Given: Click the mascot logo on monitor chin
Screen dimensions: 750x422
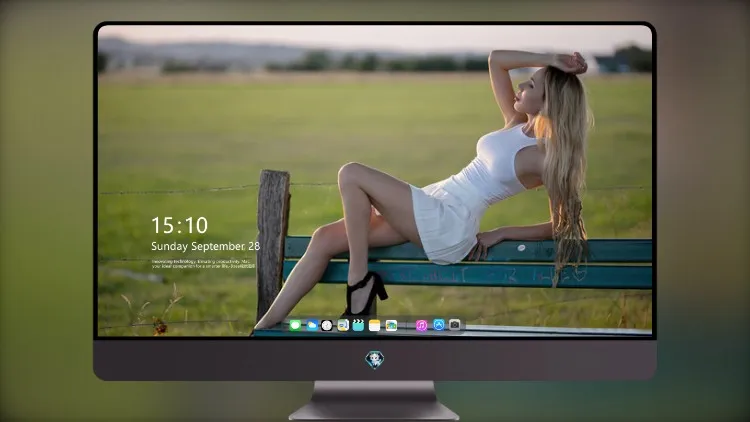Looking at the screenshot, I should pos(375,360).
